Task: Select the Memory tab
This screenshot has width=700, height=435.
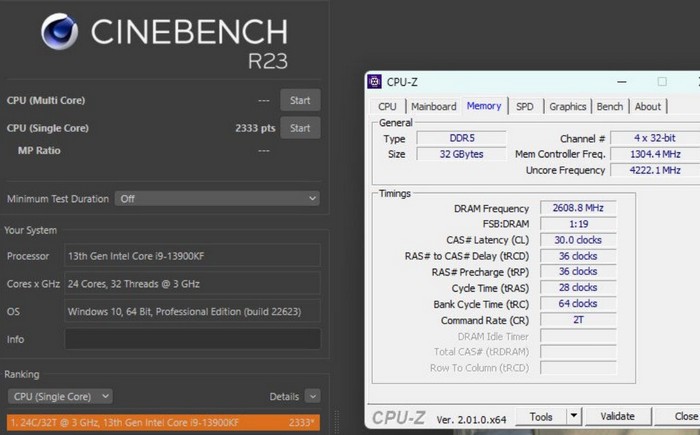Action: (484, 107)
